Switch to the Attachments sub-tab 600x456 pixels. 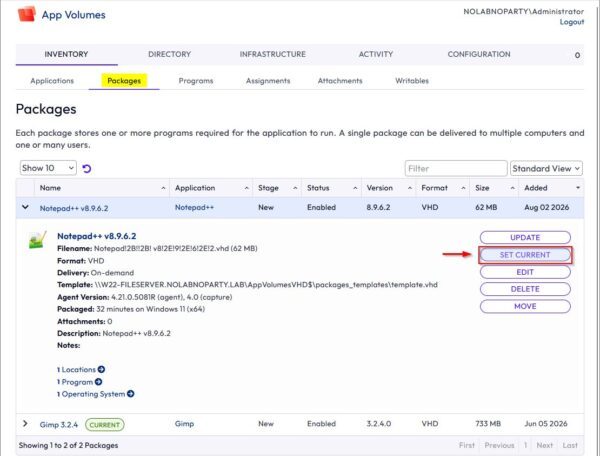tap(340, 81)
